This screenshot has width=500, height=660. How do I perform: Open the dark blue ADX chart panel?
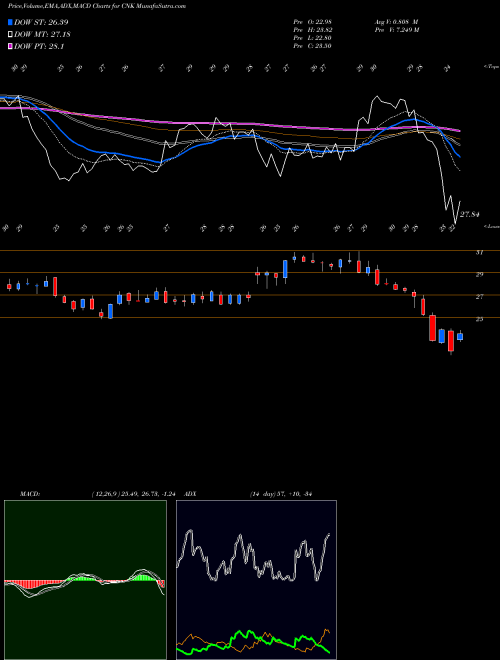tap(256, 580)
